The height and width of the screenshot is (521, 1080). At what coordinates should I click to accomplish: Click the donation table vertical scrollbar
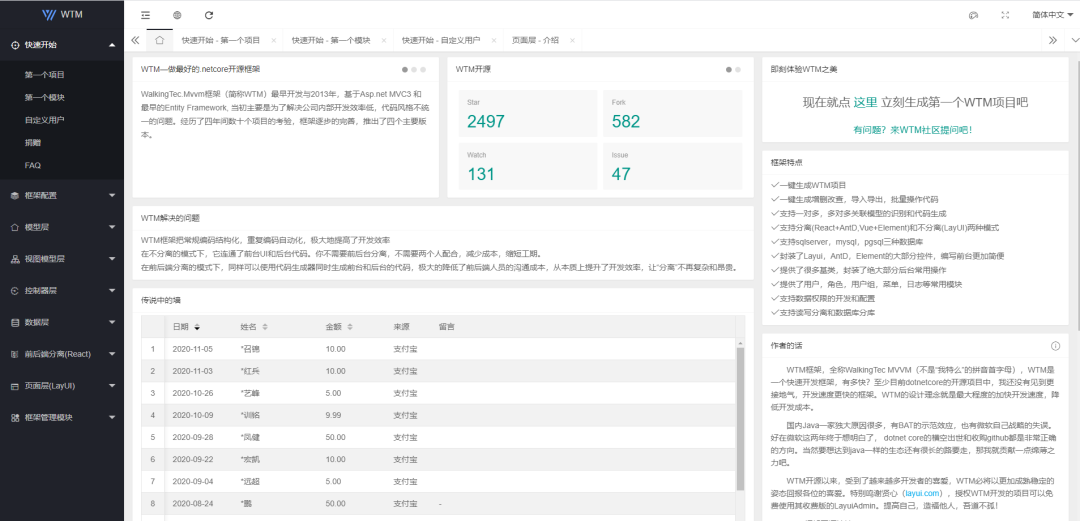pos(740,418)
